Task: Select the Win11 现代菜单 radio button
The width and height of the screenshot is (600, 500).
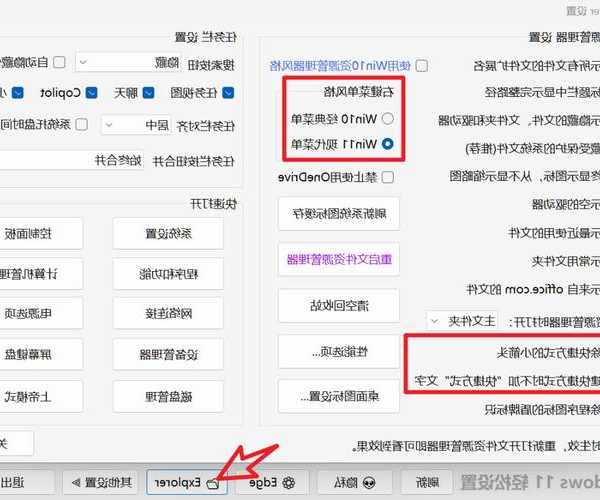Action: 388,144
